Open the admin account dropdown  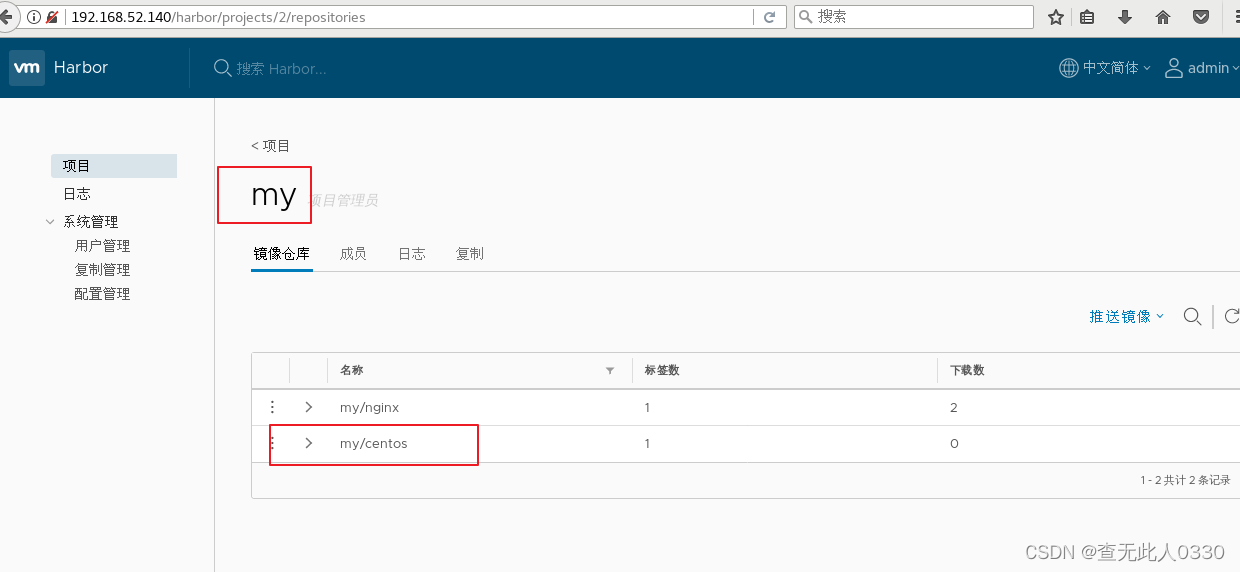click(x=1213, y=68)
